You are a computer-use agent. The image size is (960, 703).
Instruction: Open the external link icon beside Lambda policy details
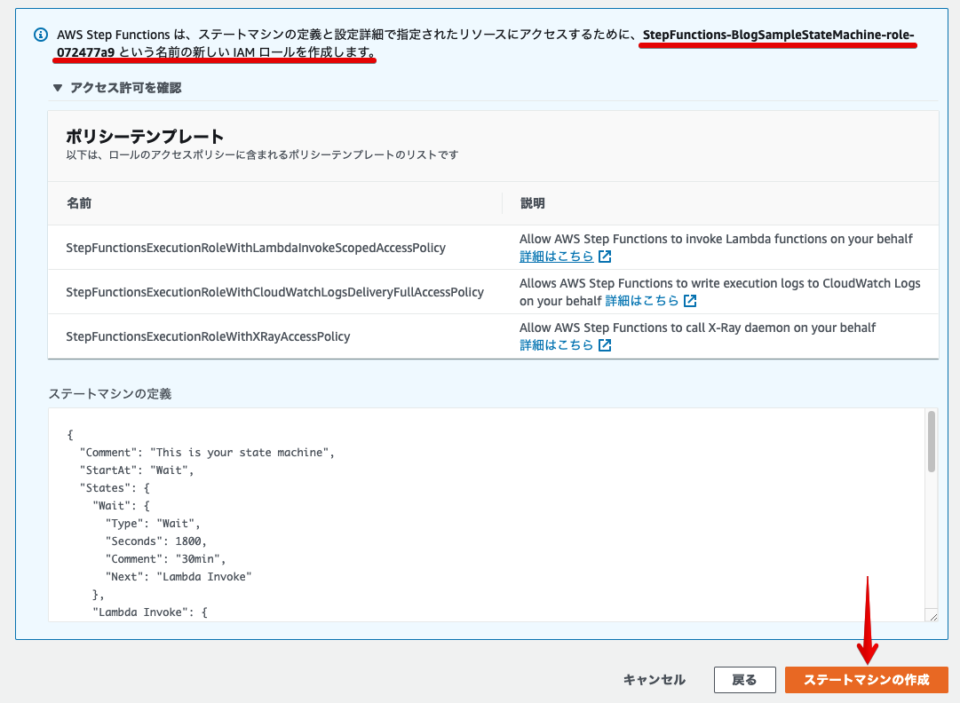[603, 256]
